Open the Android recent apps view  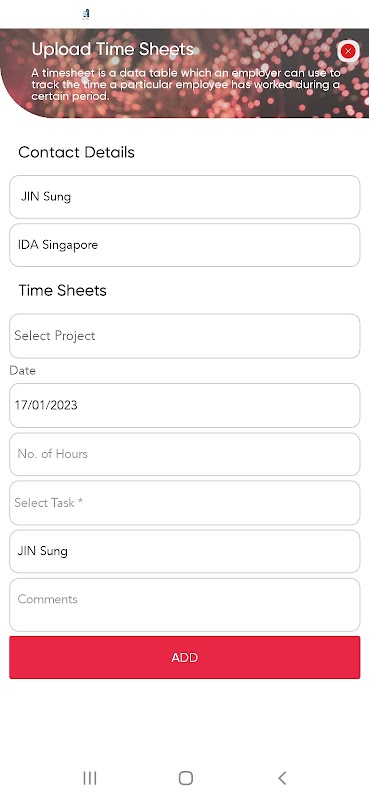point(90,778)
